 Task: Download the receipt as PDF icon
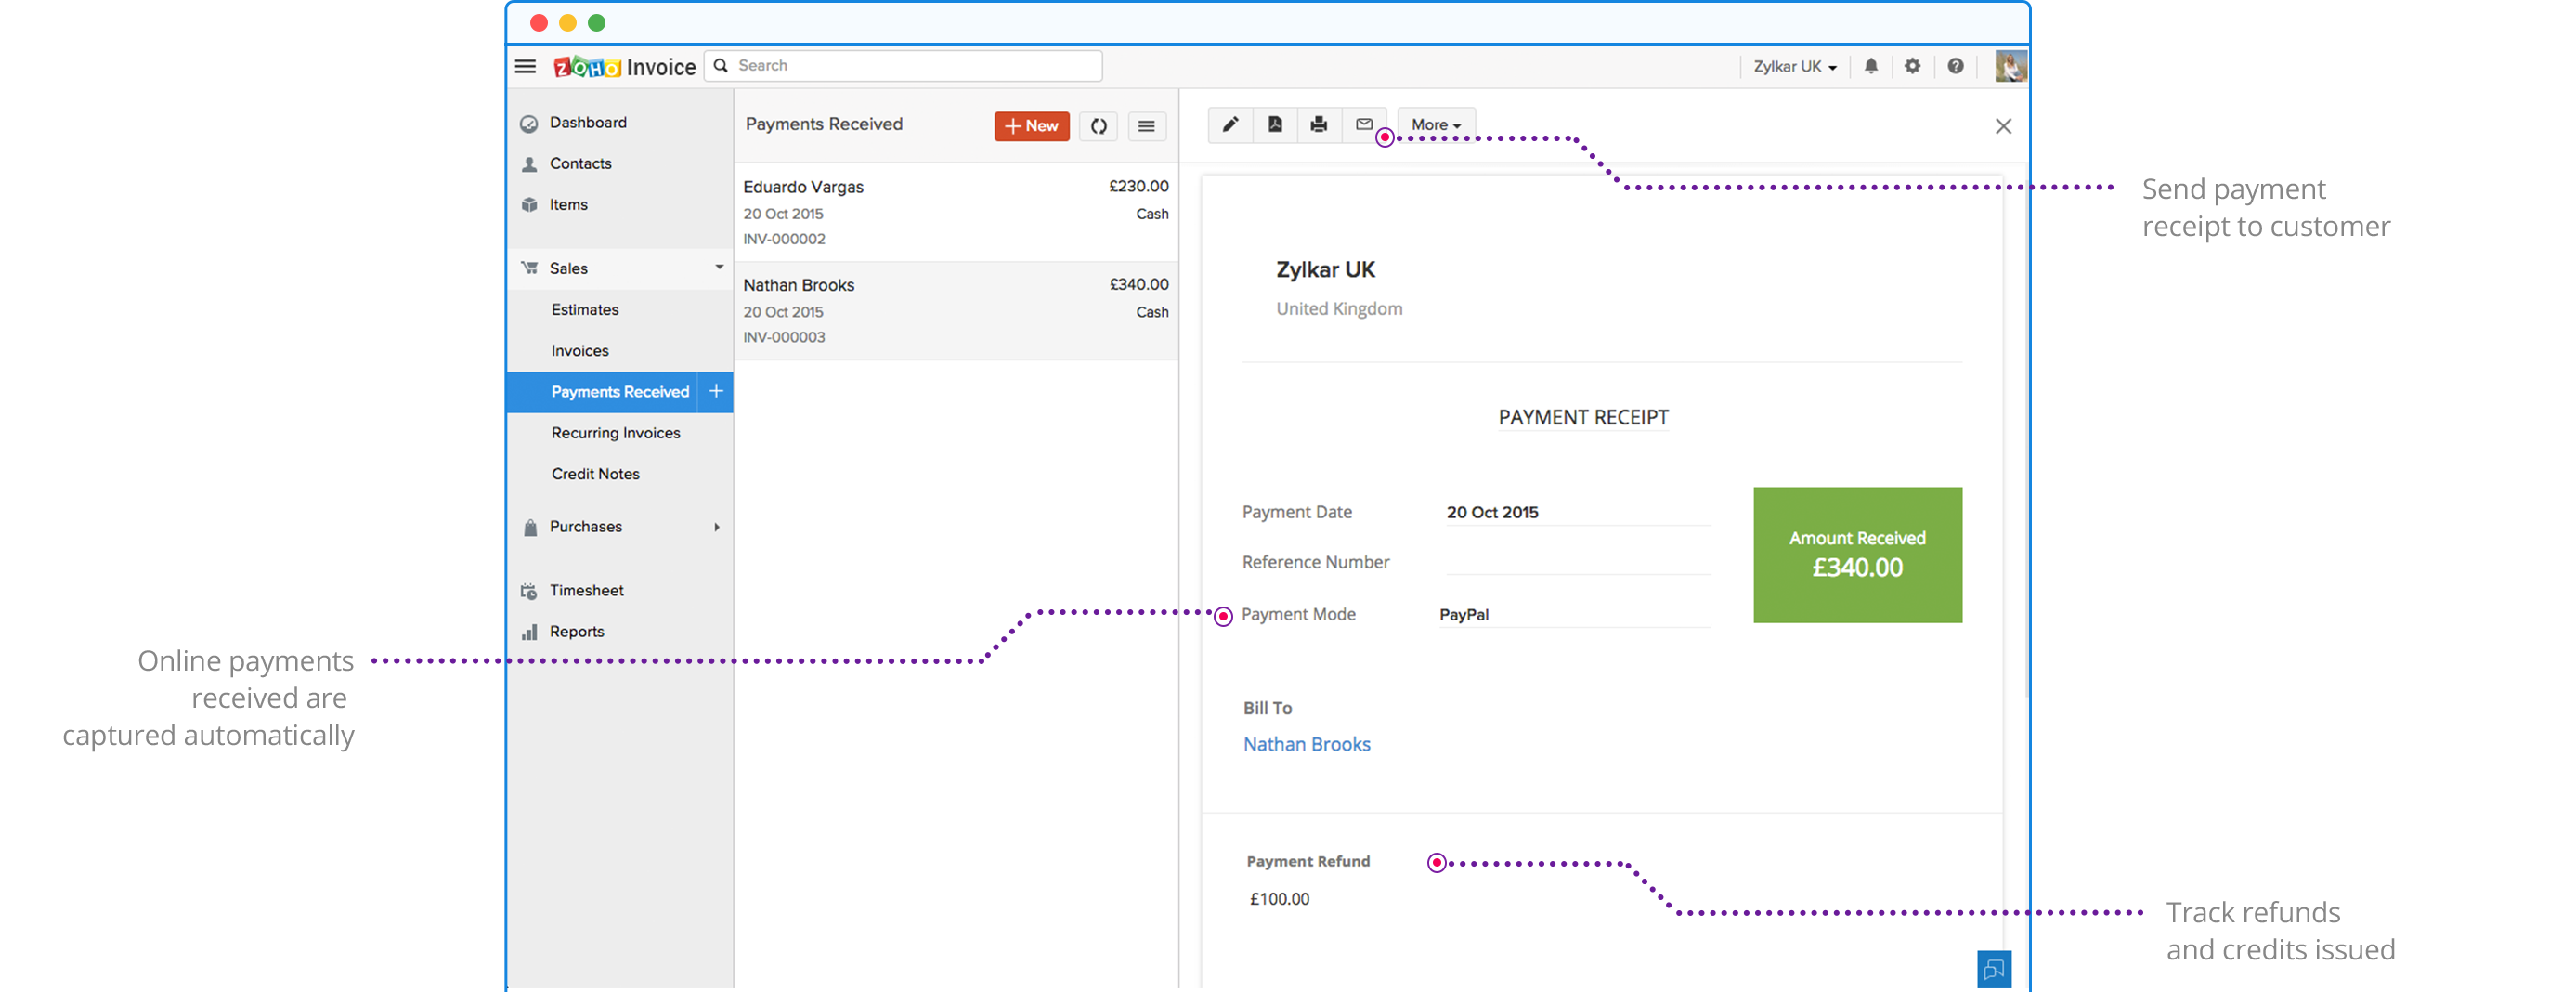(1275, 125)
